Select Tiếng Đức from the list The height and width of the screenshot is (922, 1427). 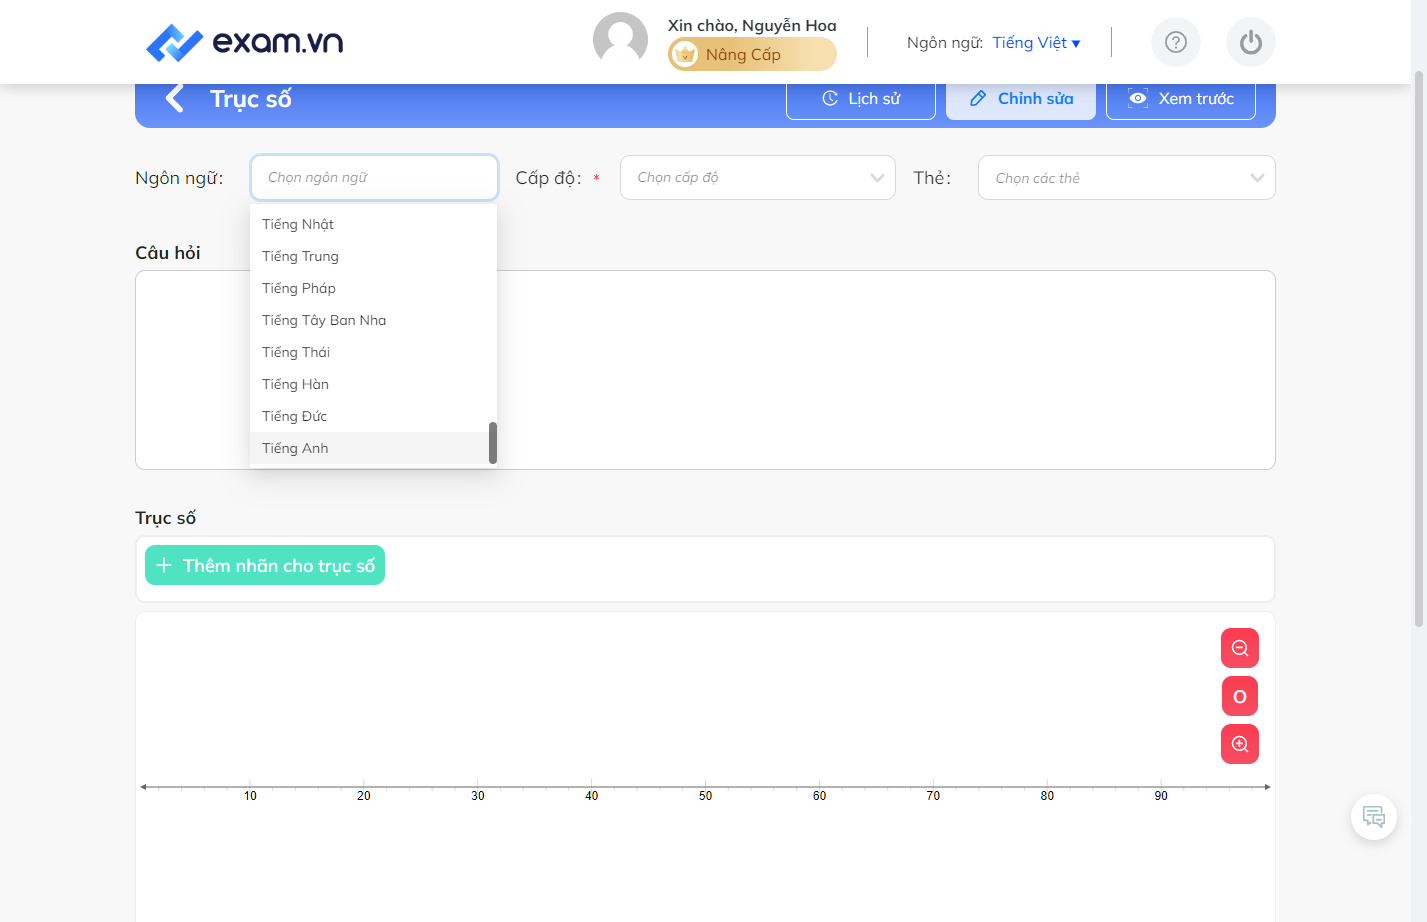tap(373, 416)
